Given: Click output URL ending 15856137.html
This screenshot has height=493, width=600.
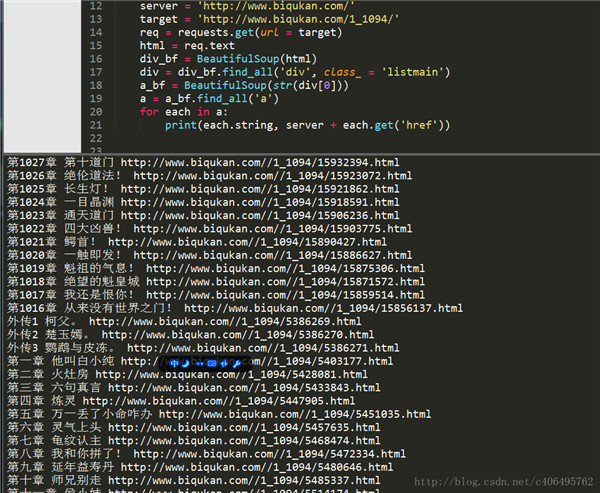Looking at the screenshot, I should [323, 309].
